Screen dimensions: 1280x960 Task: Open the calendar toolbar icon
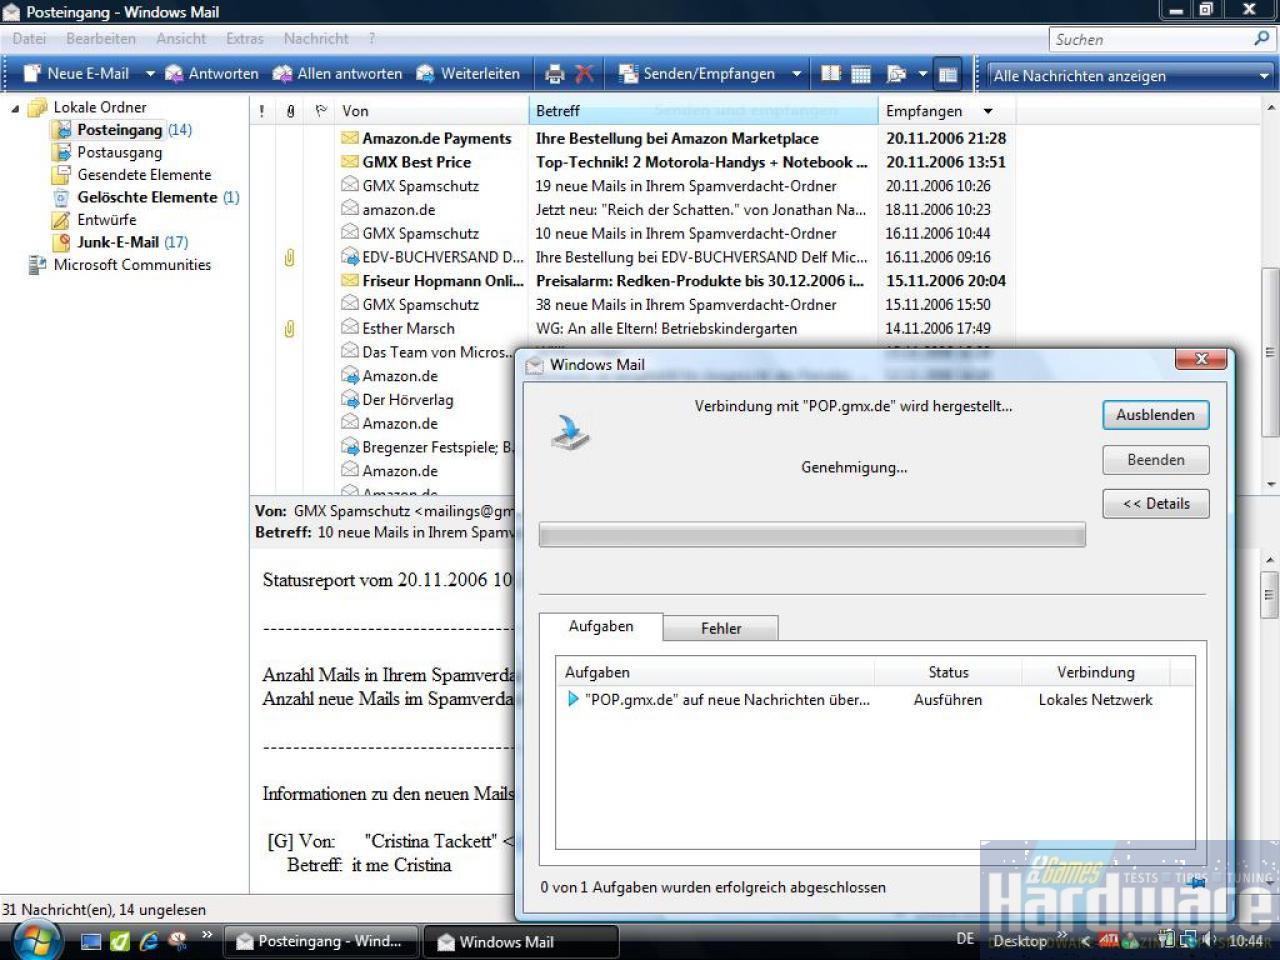click(x=861, y=74)
